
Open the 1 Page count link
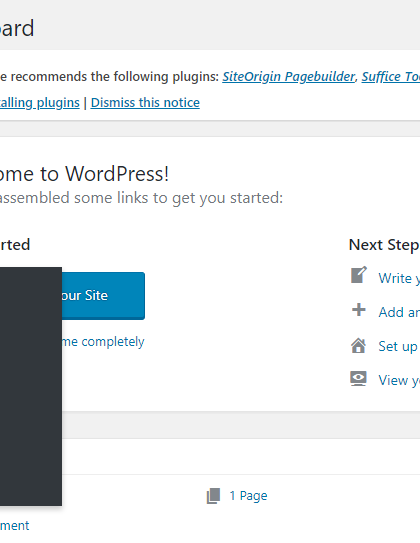tap(248, 496)
